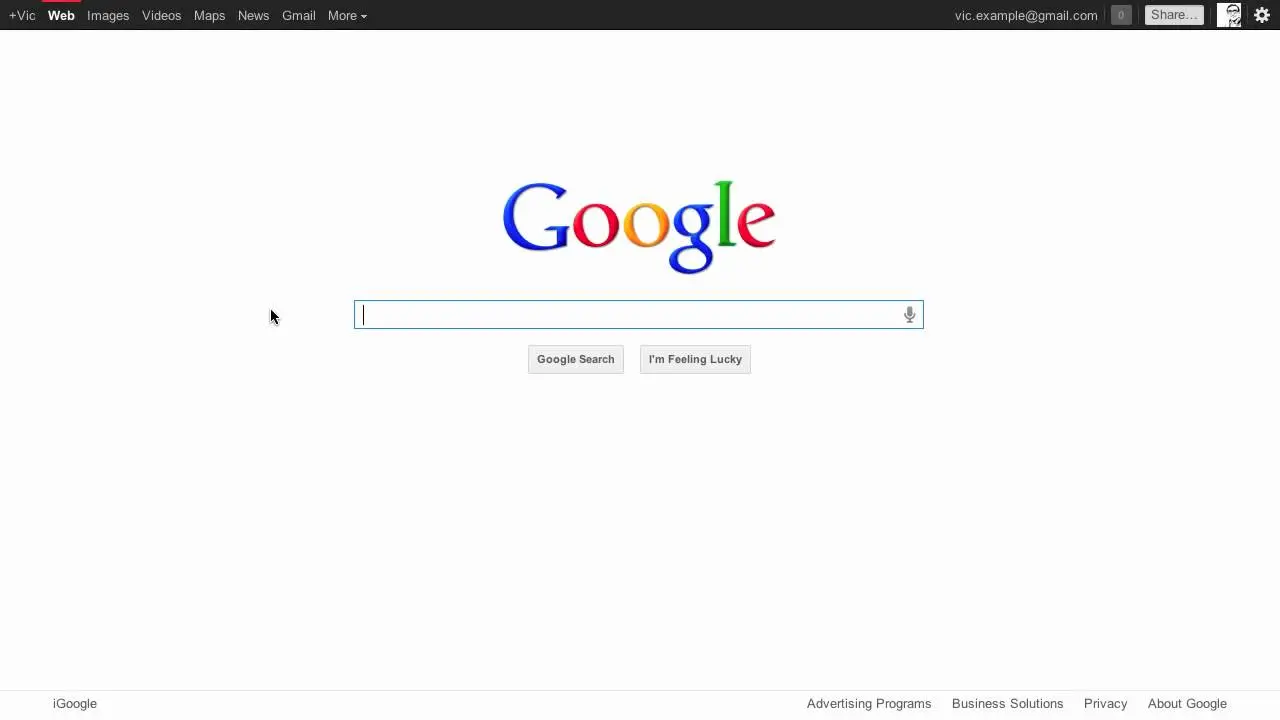Image resolution: width=1280 pixels, height=720 pixels.
Task: Open the settings gear icon
Action: 1262,15
